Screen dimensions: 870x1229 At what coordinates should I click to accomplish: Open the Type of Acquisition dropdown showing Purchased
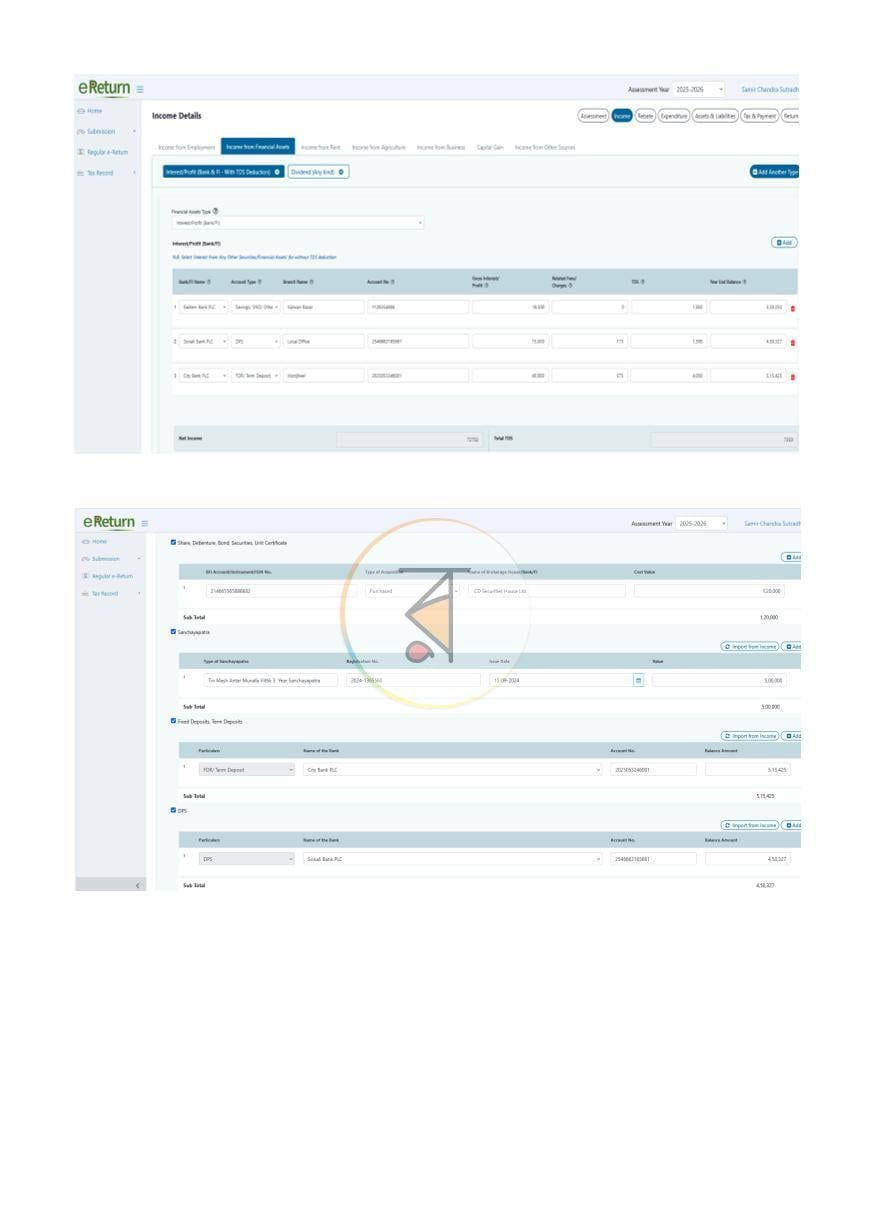[x=412, y=591]
